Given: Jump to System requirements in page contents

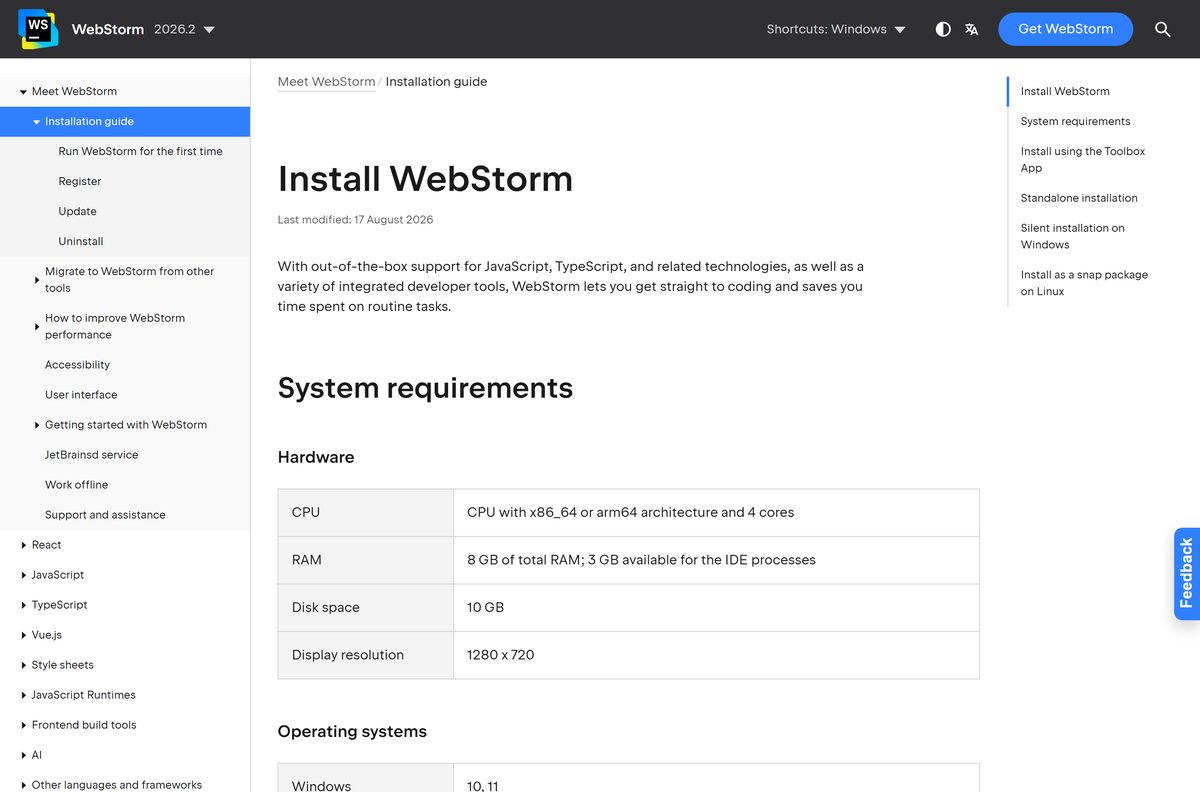Looking at the screenshot, I should click(1075, 121).
